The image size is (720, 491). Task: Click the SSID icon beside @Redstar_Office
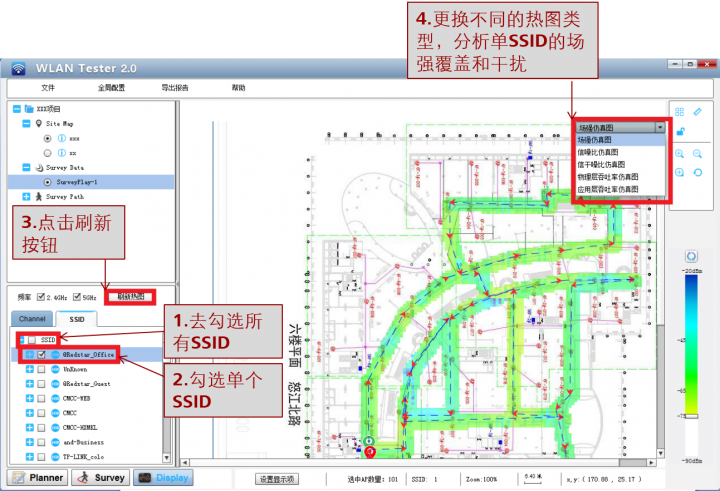pyautogui.click(x=55, y=355)
